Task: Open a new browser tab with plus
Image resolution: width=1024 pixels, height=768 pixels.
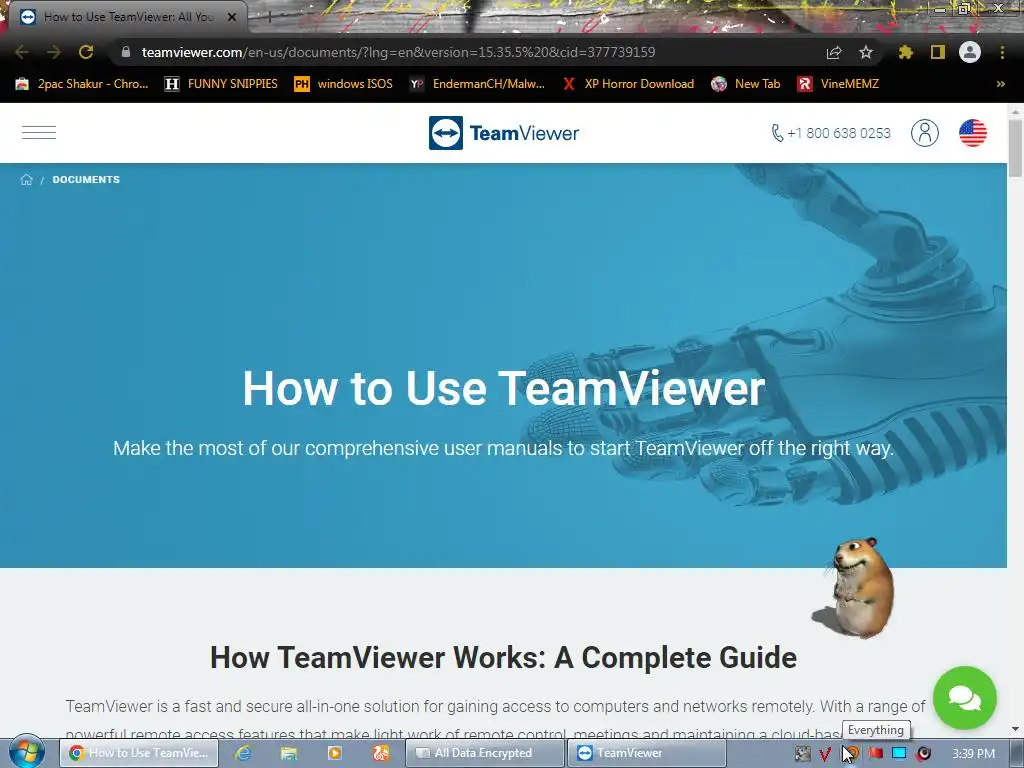Action: 269,17
